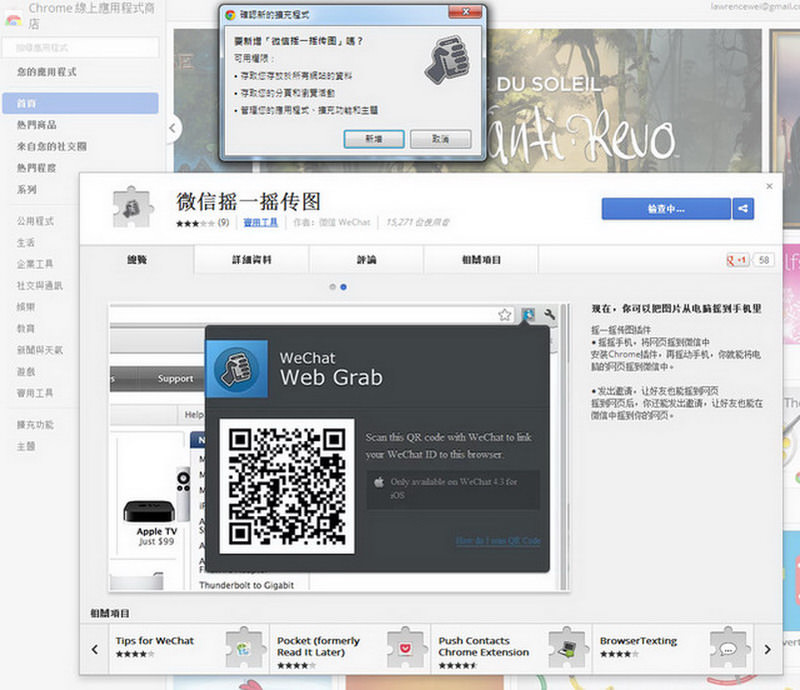800x690 pixels.
Task: Show next related items
Action: point(768,649)
